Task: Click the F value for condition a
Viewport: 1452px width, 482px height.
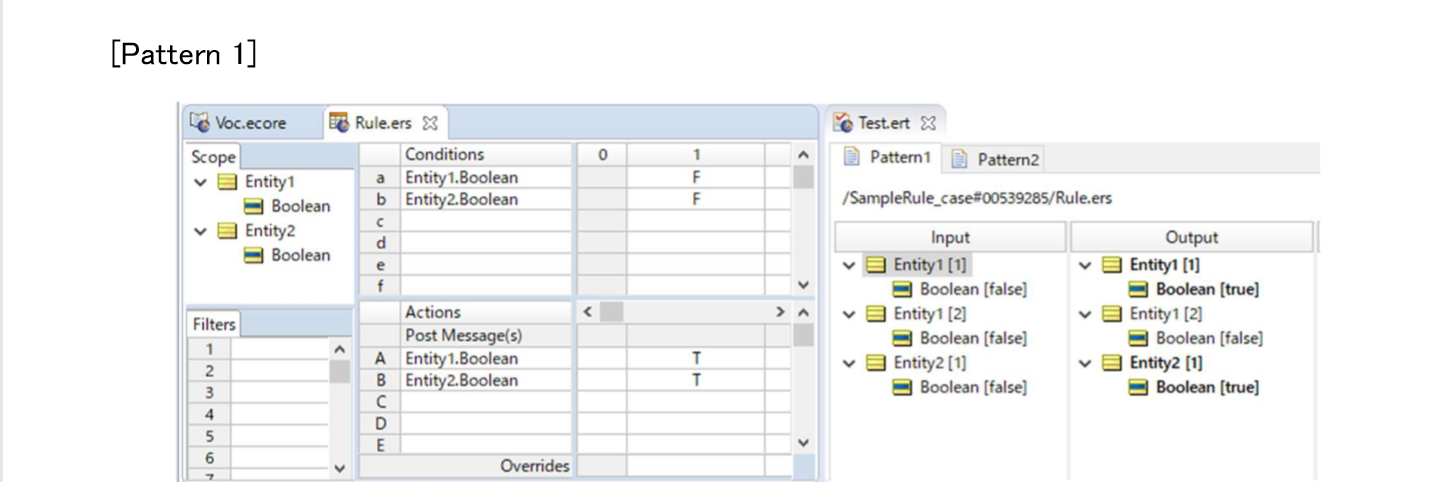Action: (x=696, y=177)
